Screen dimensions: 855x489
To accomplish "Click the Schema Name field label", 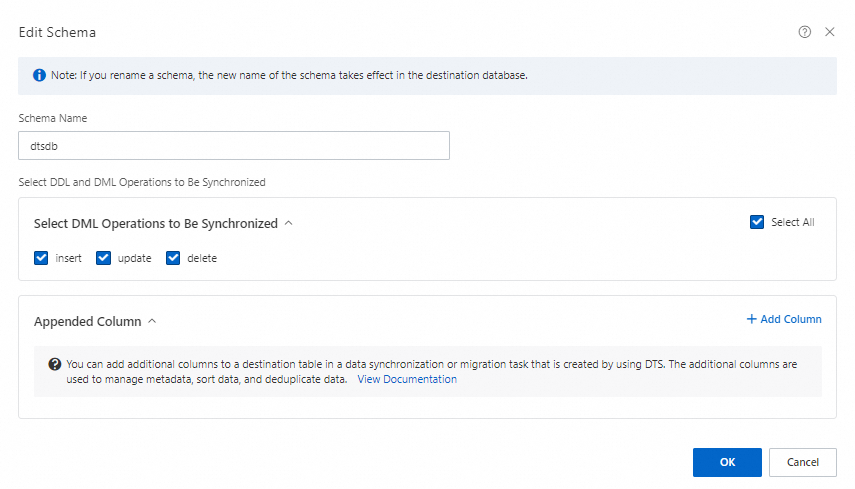I will pyautogui.click(x=53, y=118).
